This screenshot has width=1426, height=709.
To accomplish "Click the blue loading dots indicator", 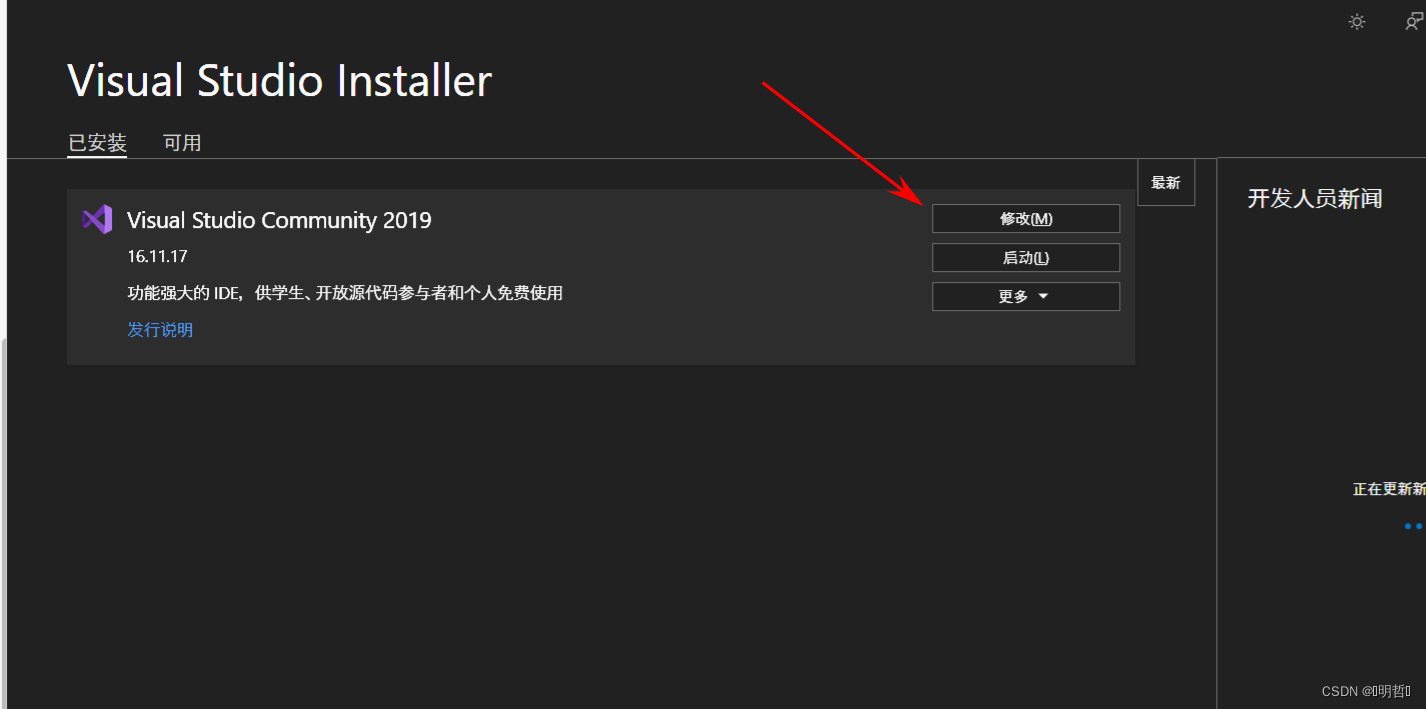I will tap(1414, 526).
